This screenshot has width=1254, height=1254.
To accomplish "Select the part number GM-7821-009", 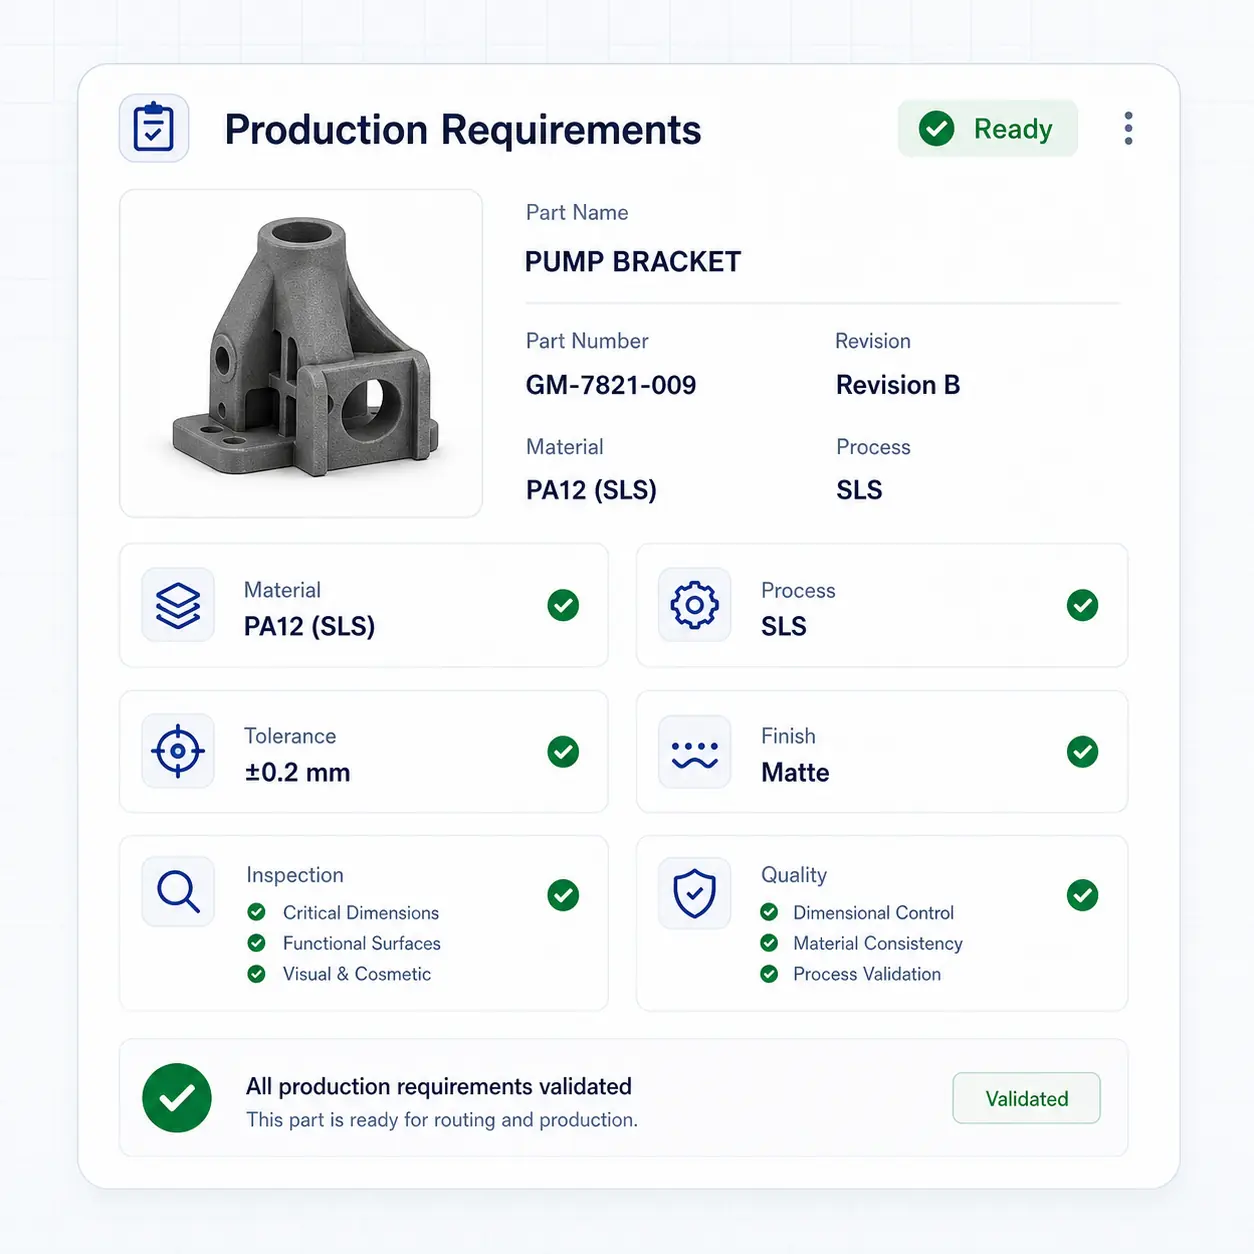I will tap(611, 385).
